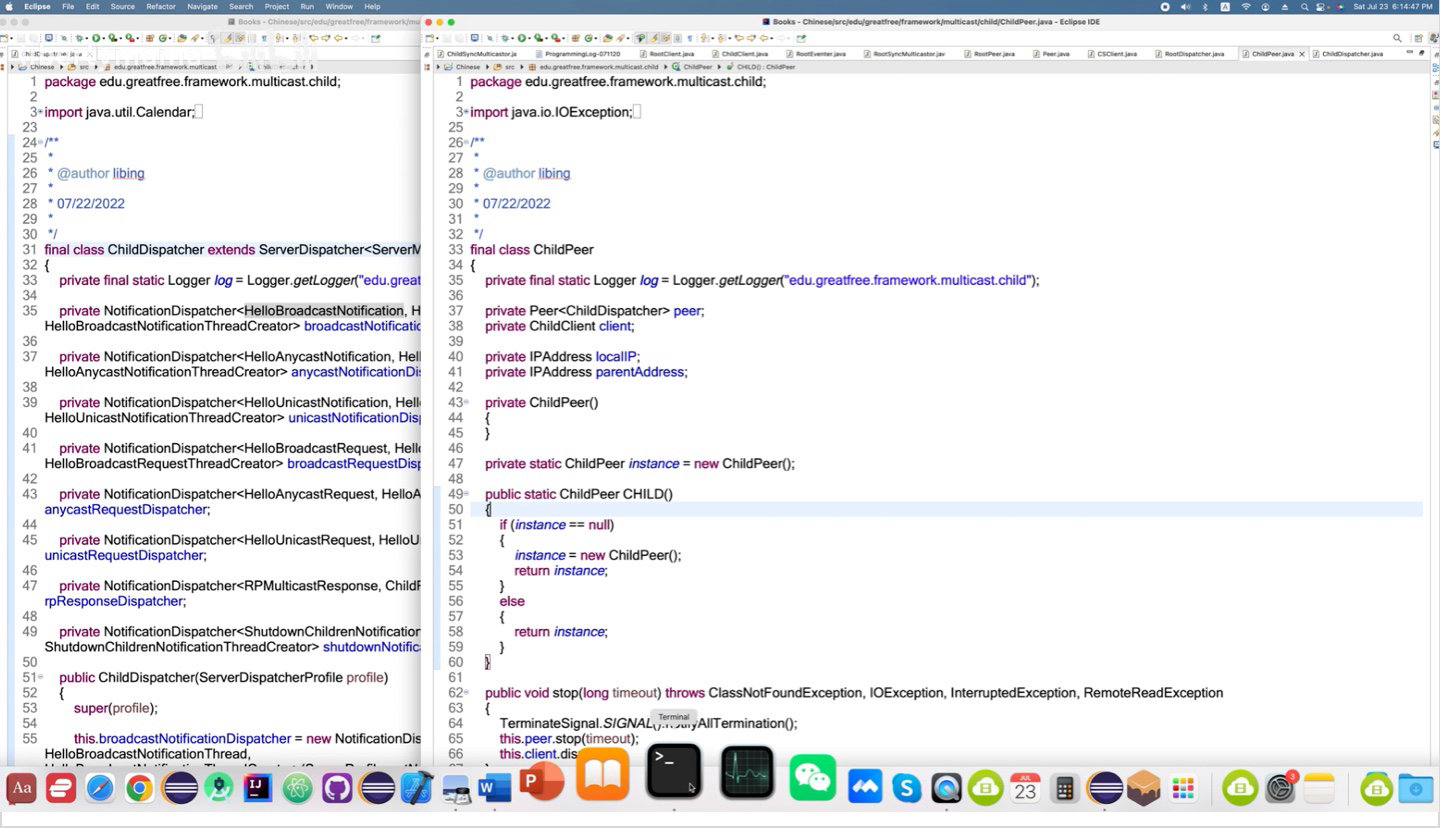Open Safari in the dock
The height and width of the screenshot is (828, 1440).
[x=100, y=789]
